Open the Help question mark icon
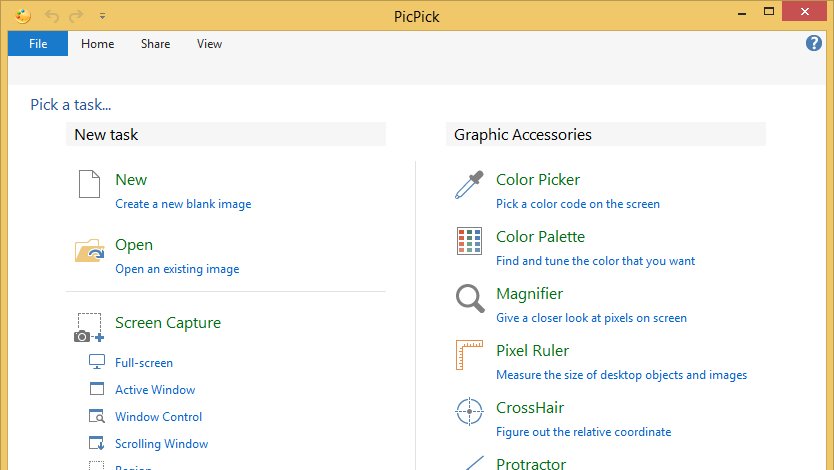This screenshot has height=470, width=834. click(x=814, y=43)
